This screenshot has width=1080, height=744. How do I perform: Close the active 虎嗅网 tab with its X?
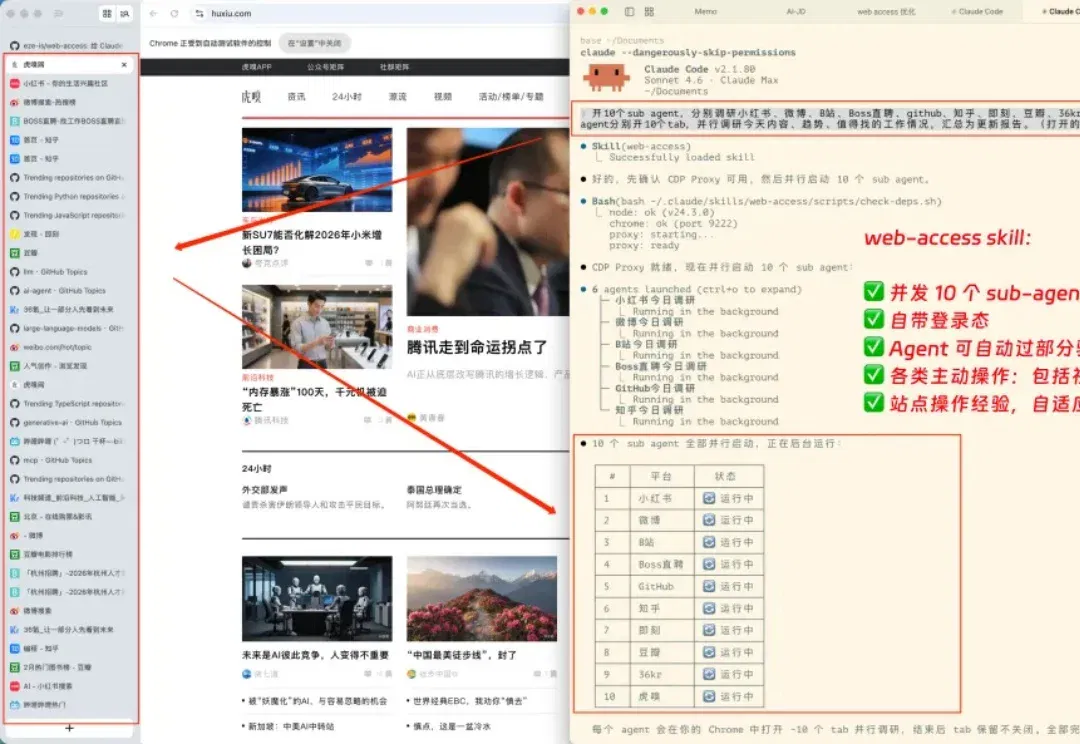point(124,64)
